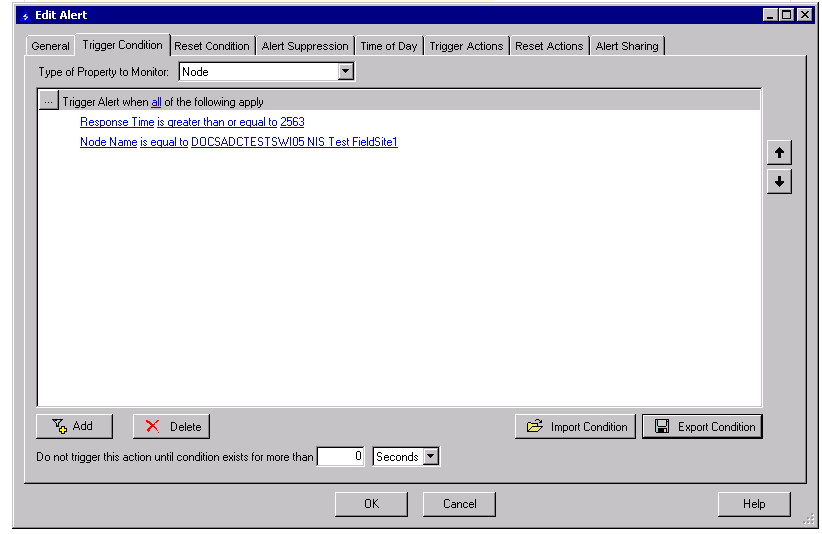Maximize the Edit Alert window
The height and width of the screenshot is (534, 822).
(x=787, y=15)
